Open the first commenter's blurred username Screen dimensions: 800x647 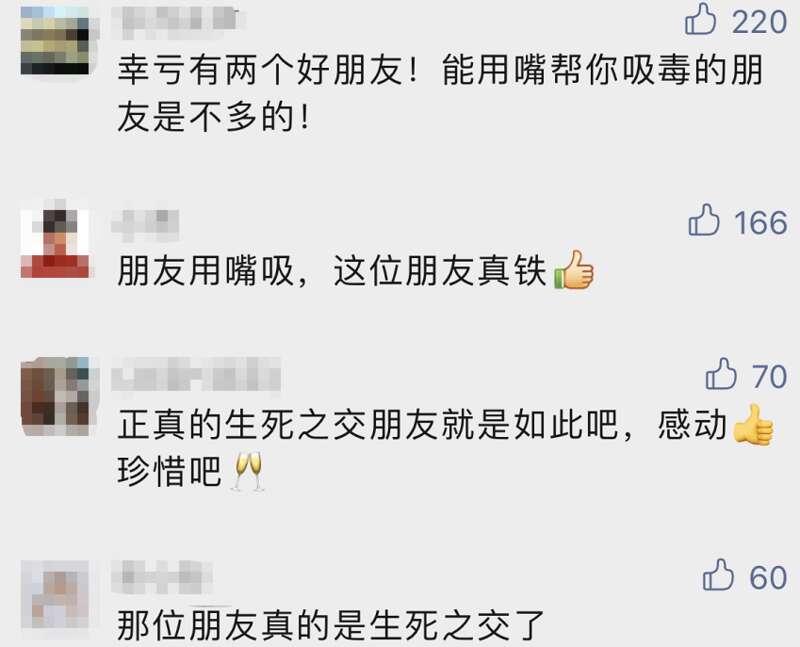pos(178,19)
